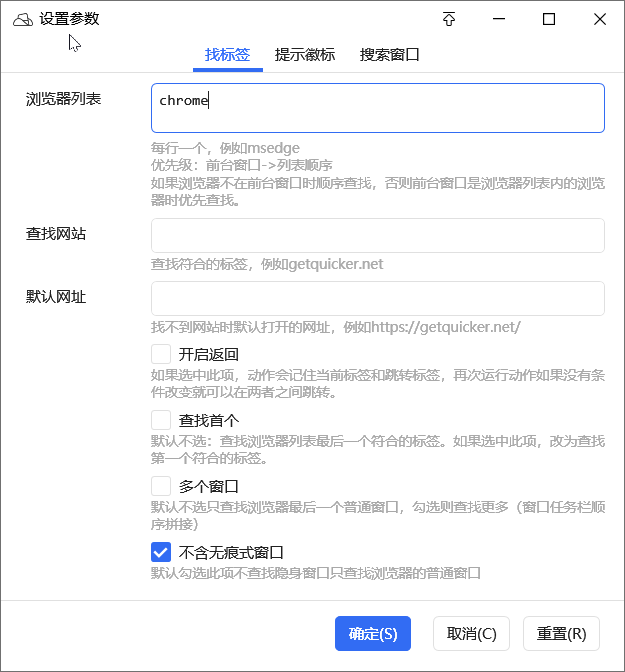Click the 查找网站 label

56,234
